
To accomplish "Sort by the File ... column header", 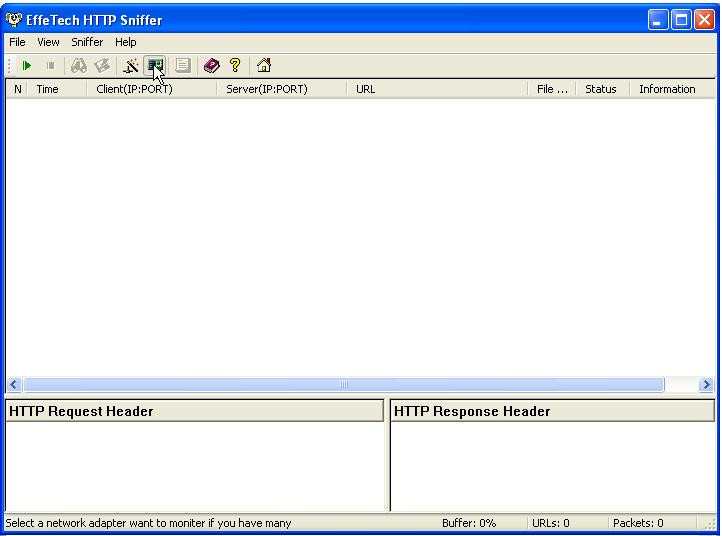I will [552, 89].
